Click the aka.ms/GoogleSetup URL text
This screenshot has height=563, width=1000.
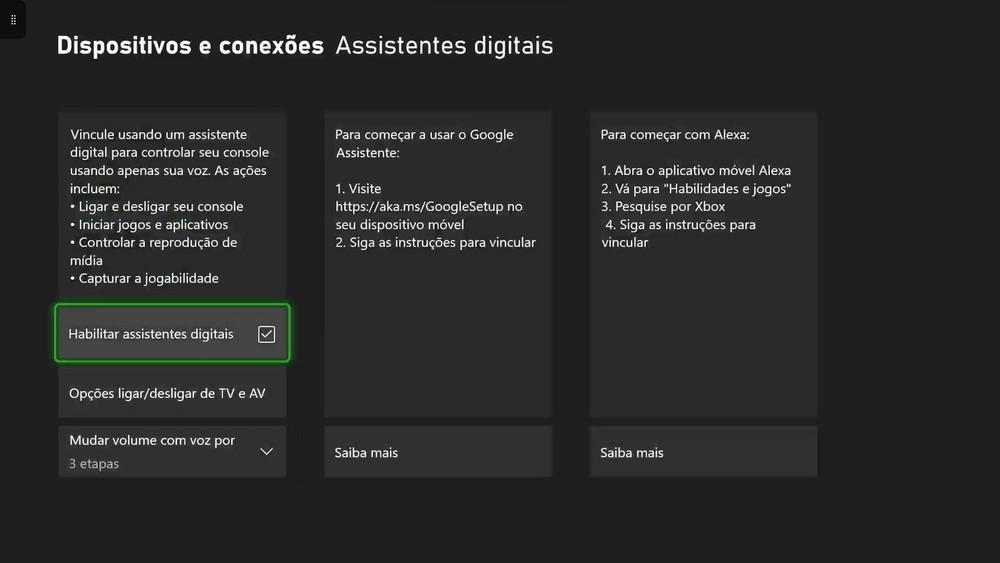pyautogui.click(x=428, y=206)
